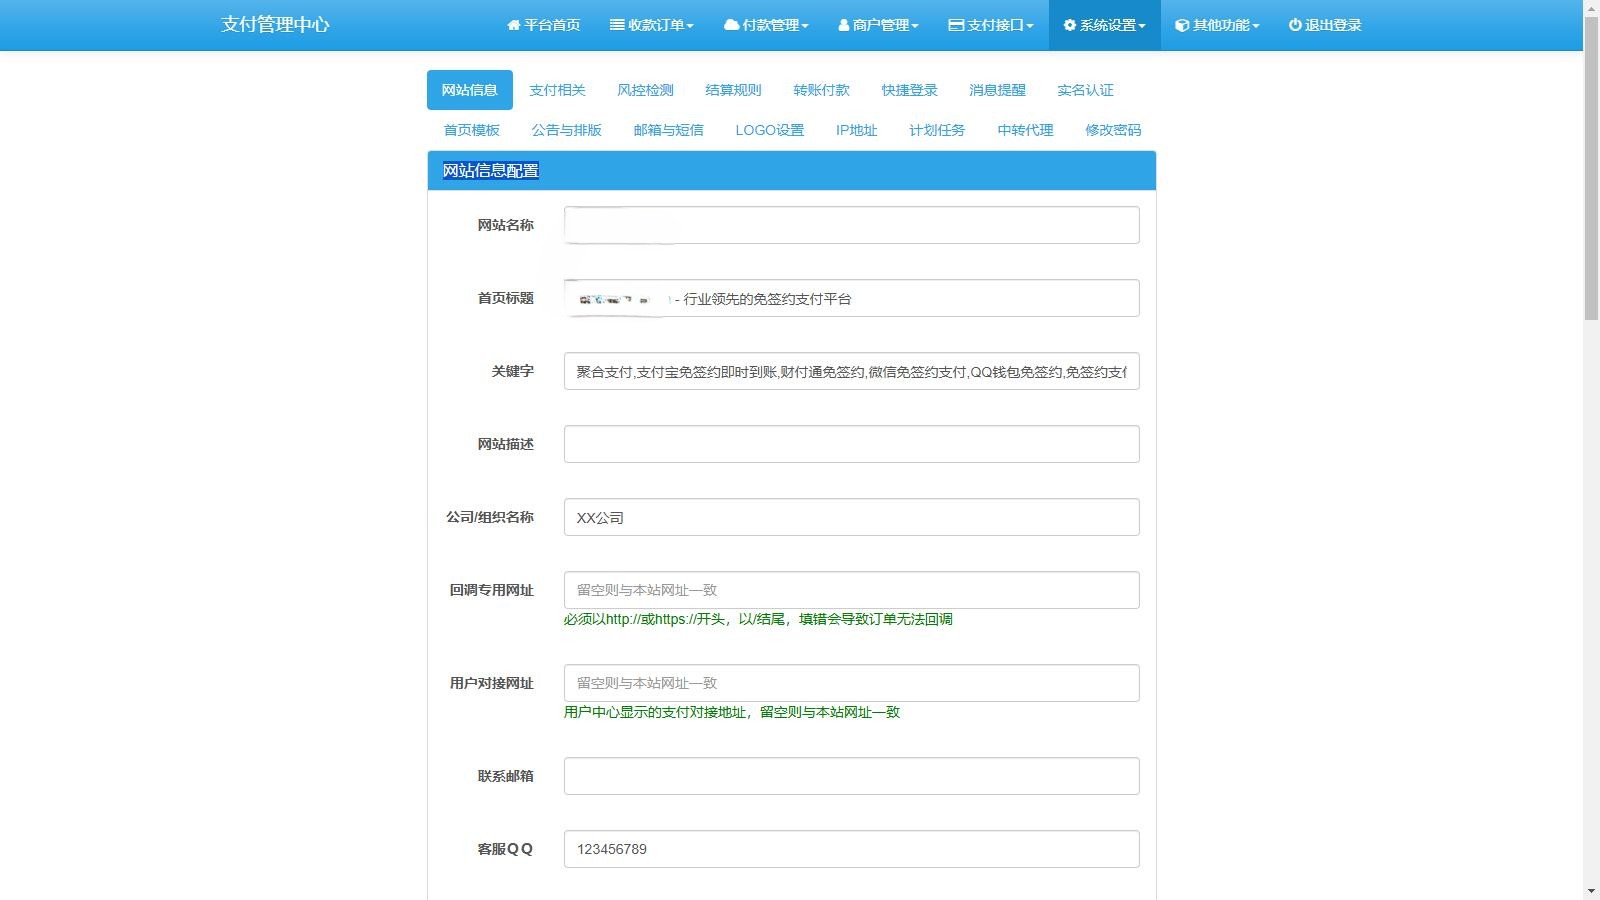Switch to the 快捷登录 tab
The width and height of the screenshot is (1600, 900).
pyautogui.click(x=909, y=90)
